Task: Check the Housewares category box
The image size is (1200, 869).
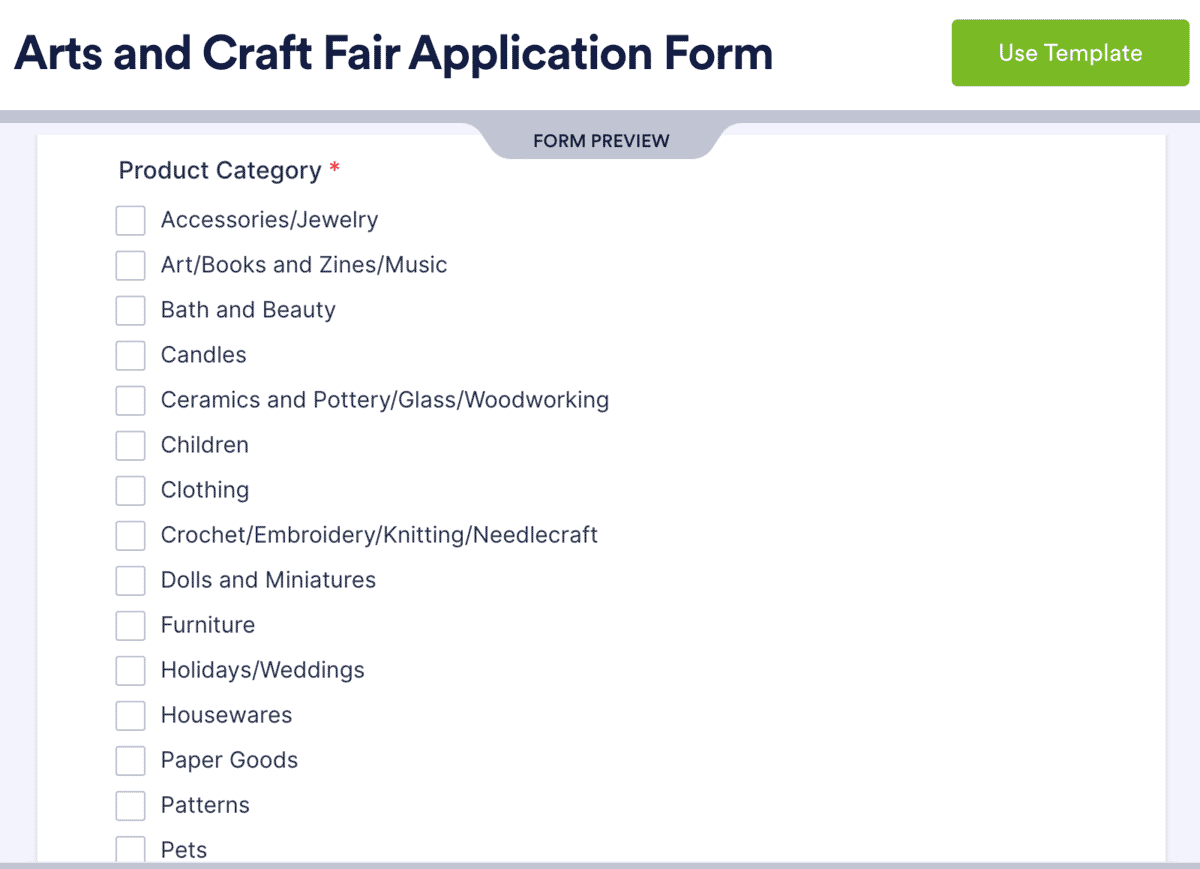Action: [x=130, y=716]
